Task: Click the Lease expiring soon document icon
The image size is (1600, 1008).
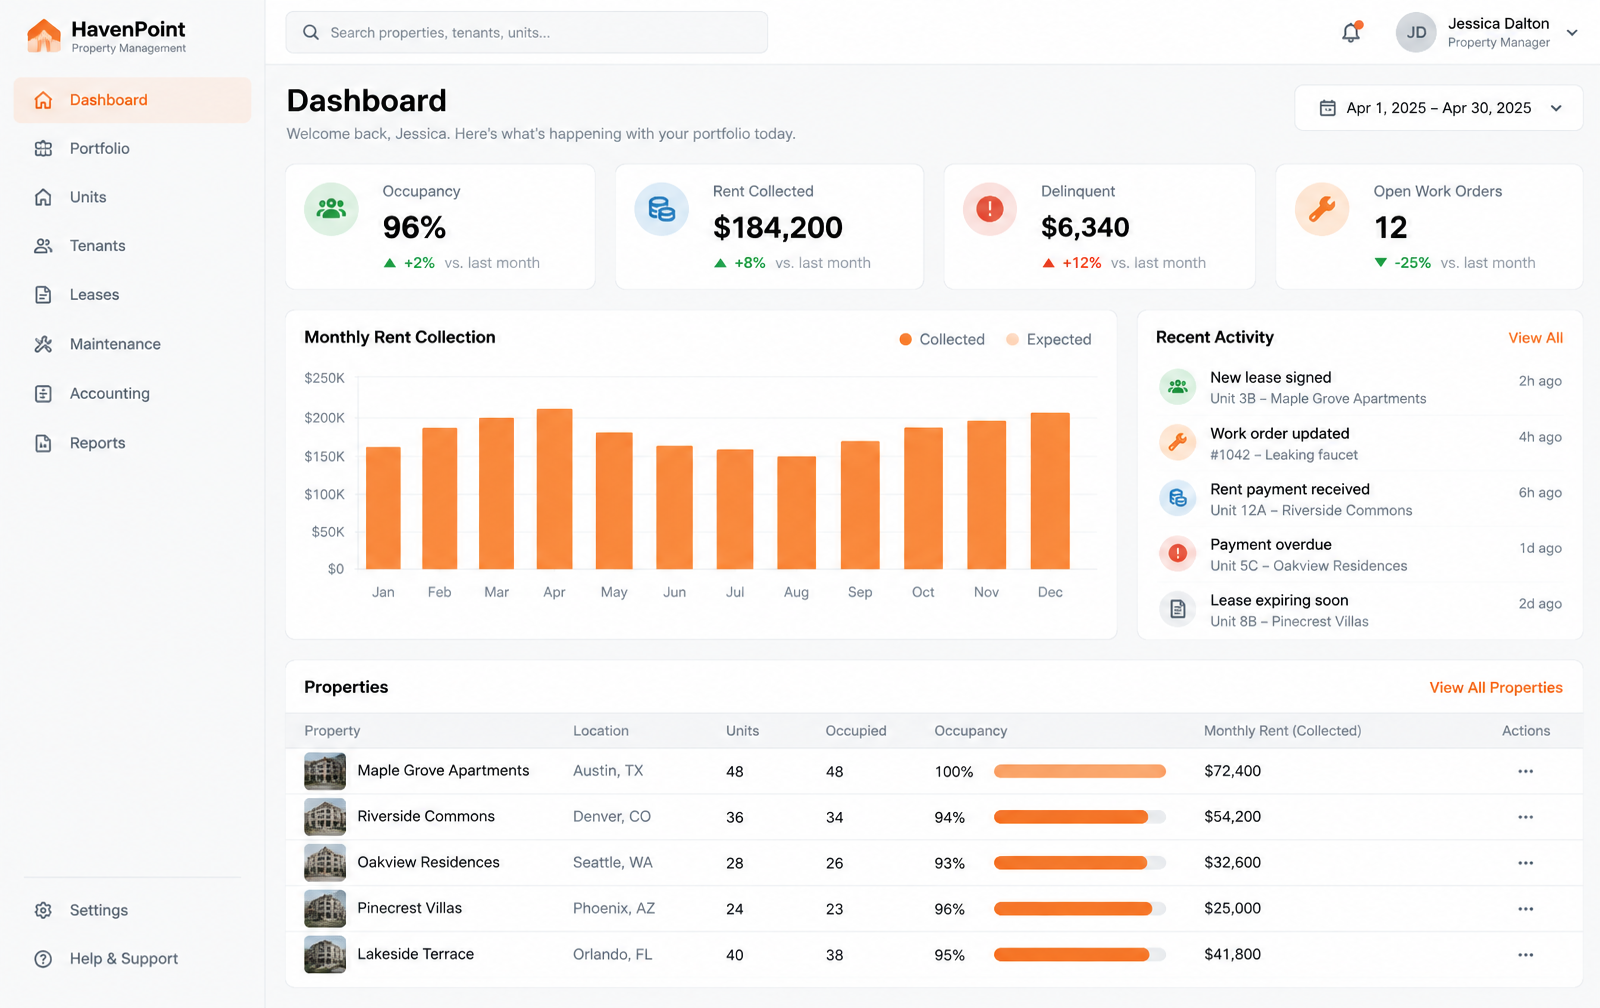Action: [x=1178, y=609]
